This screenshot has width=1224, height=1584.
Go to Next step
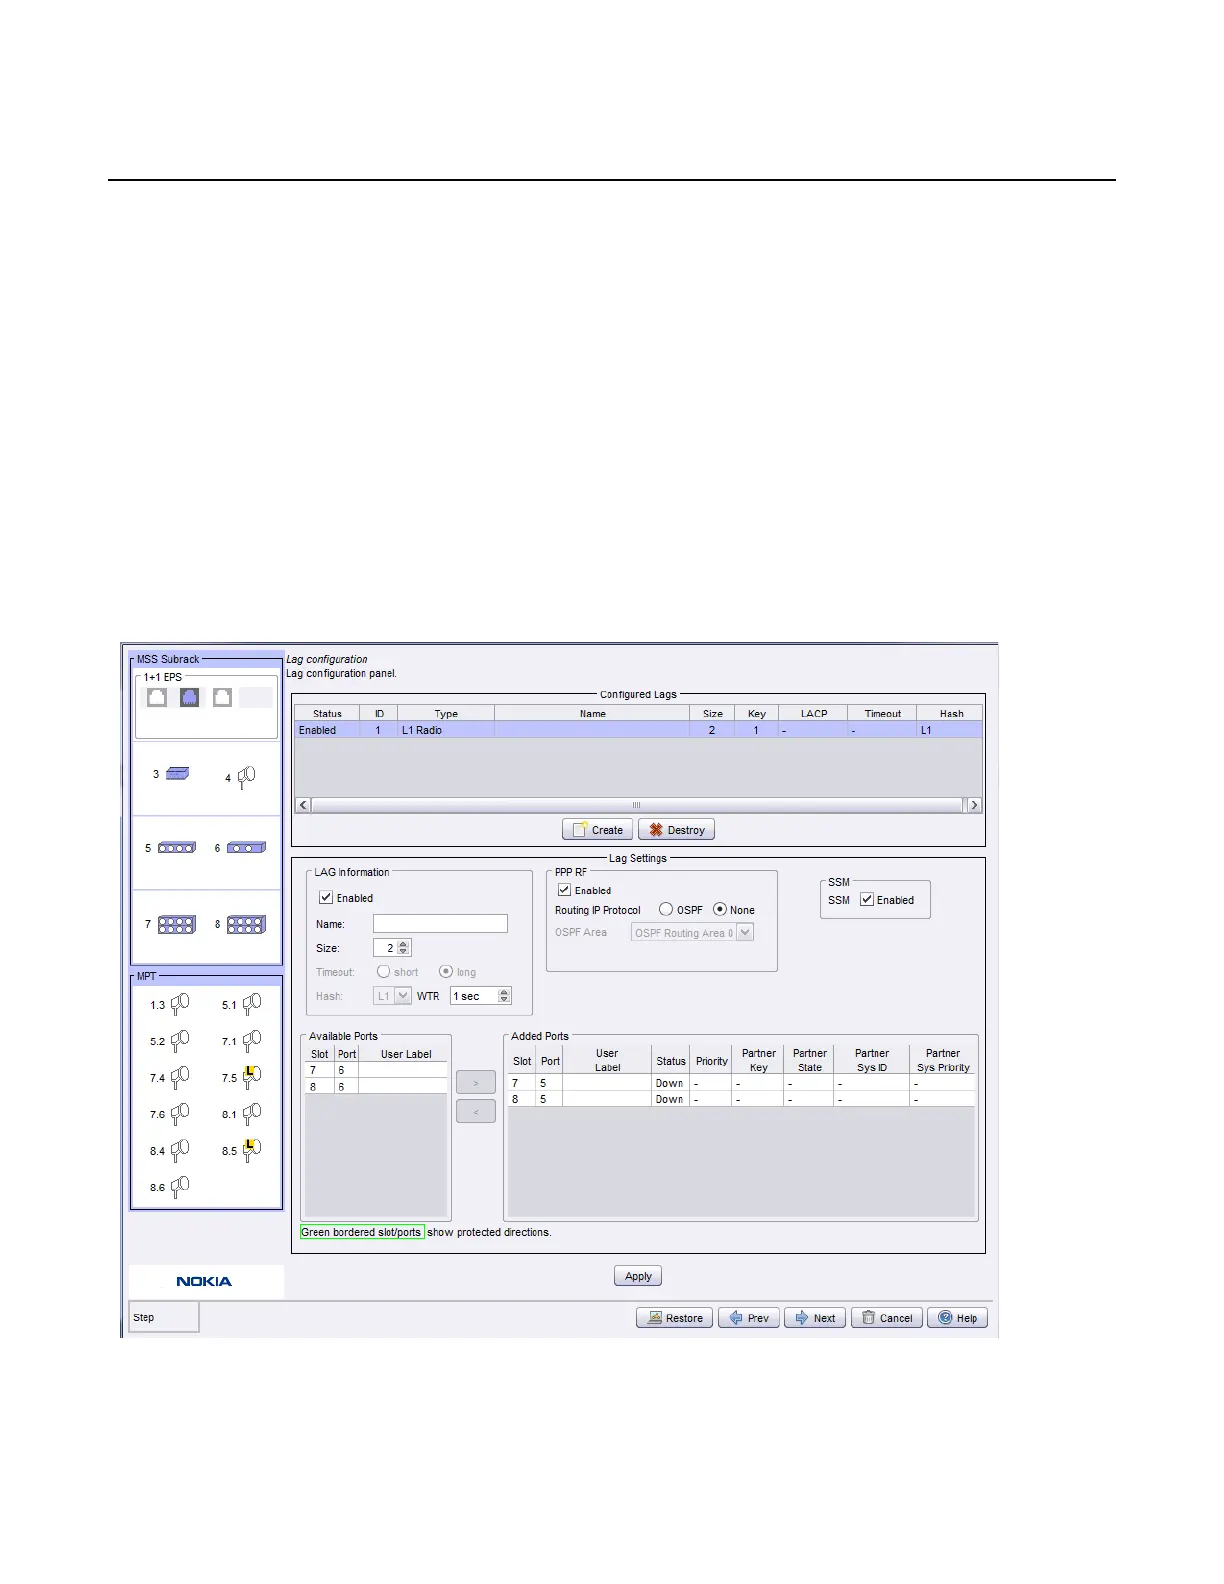tap(815, 1318)
